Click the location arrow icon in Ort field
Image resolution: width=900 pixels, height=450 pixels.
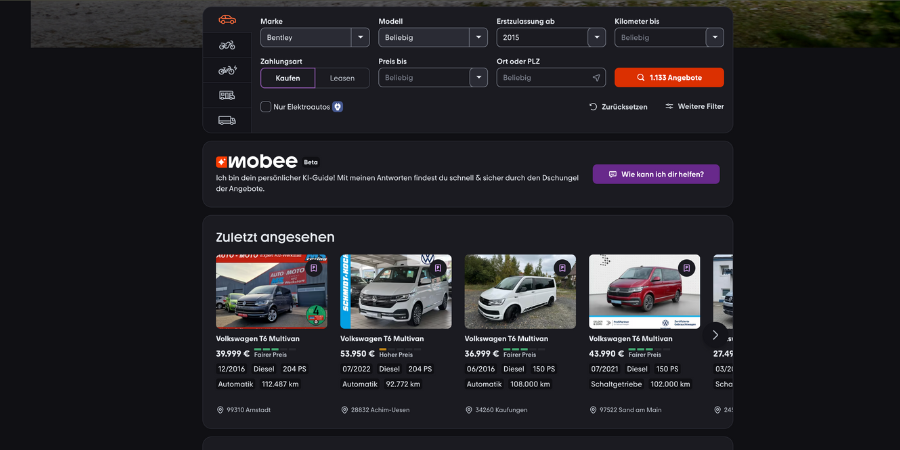coord(596,77)
